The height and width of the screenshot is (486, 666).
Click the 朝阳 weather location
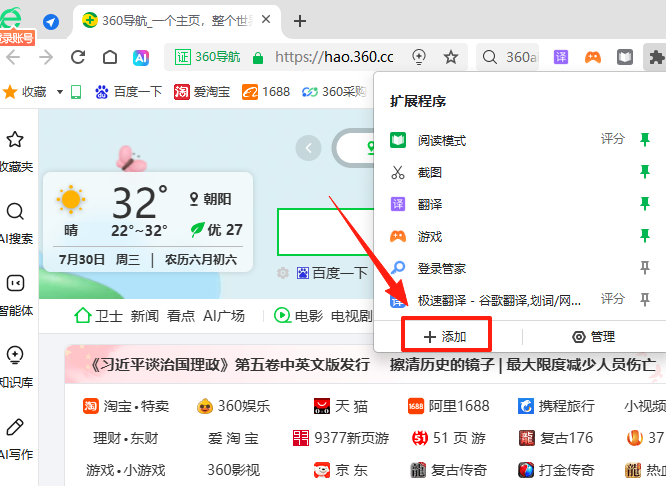210,199
